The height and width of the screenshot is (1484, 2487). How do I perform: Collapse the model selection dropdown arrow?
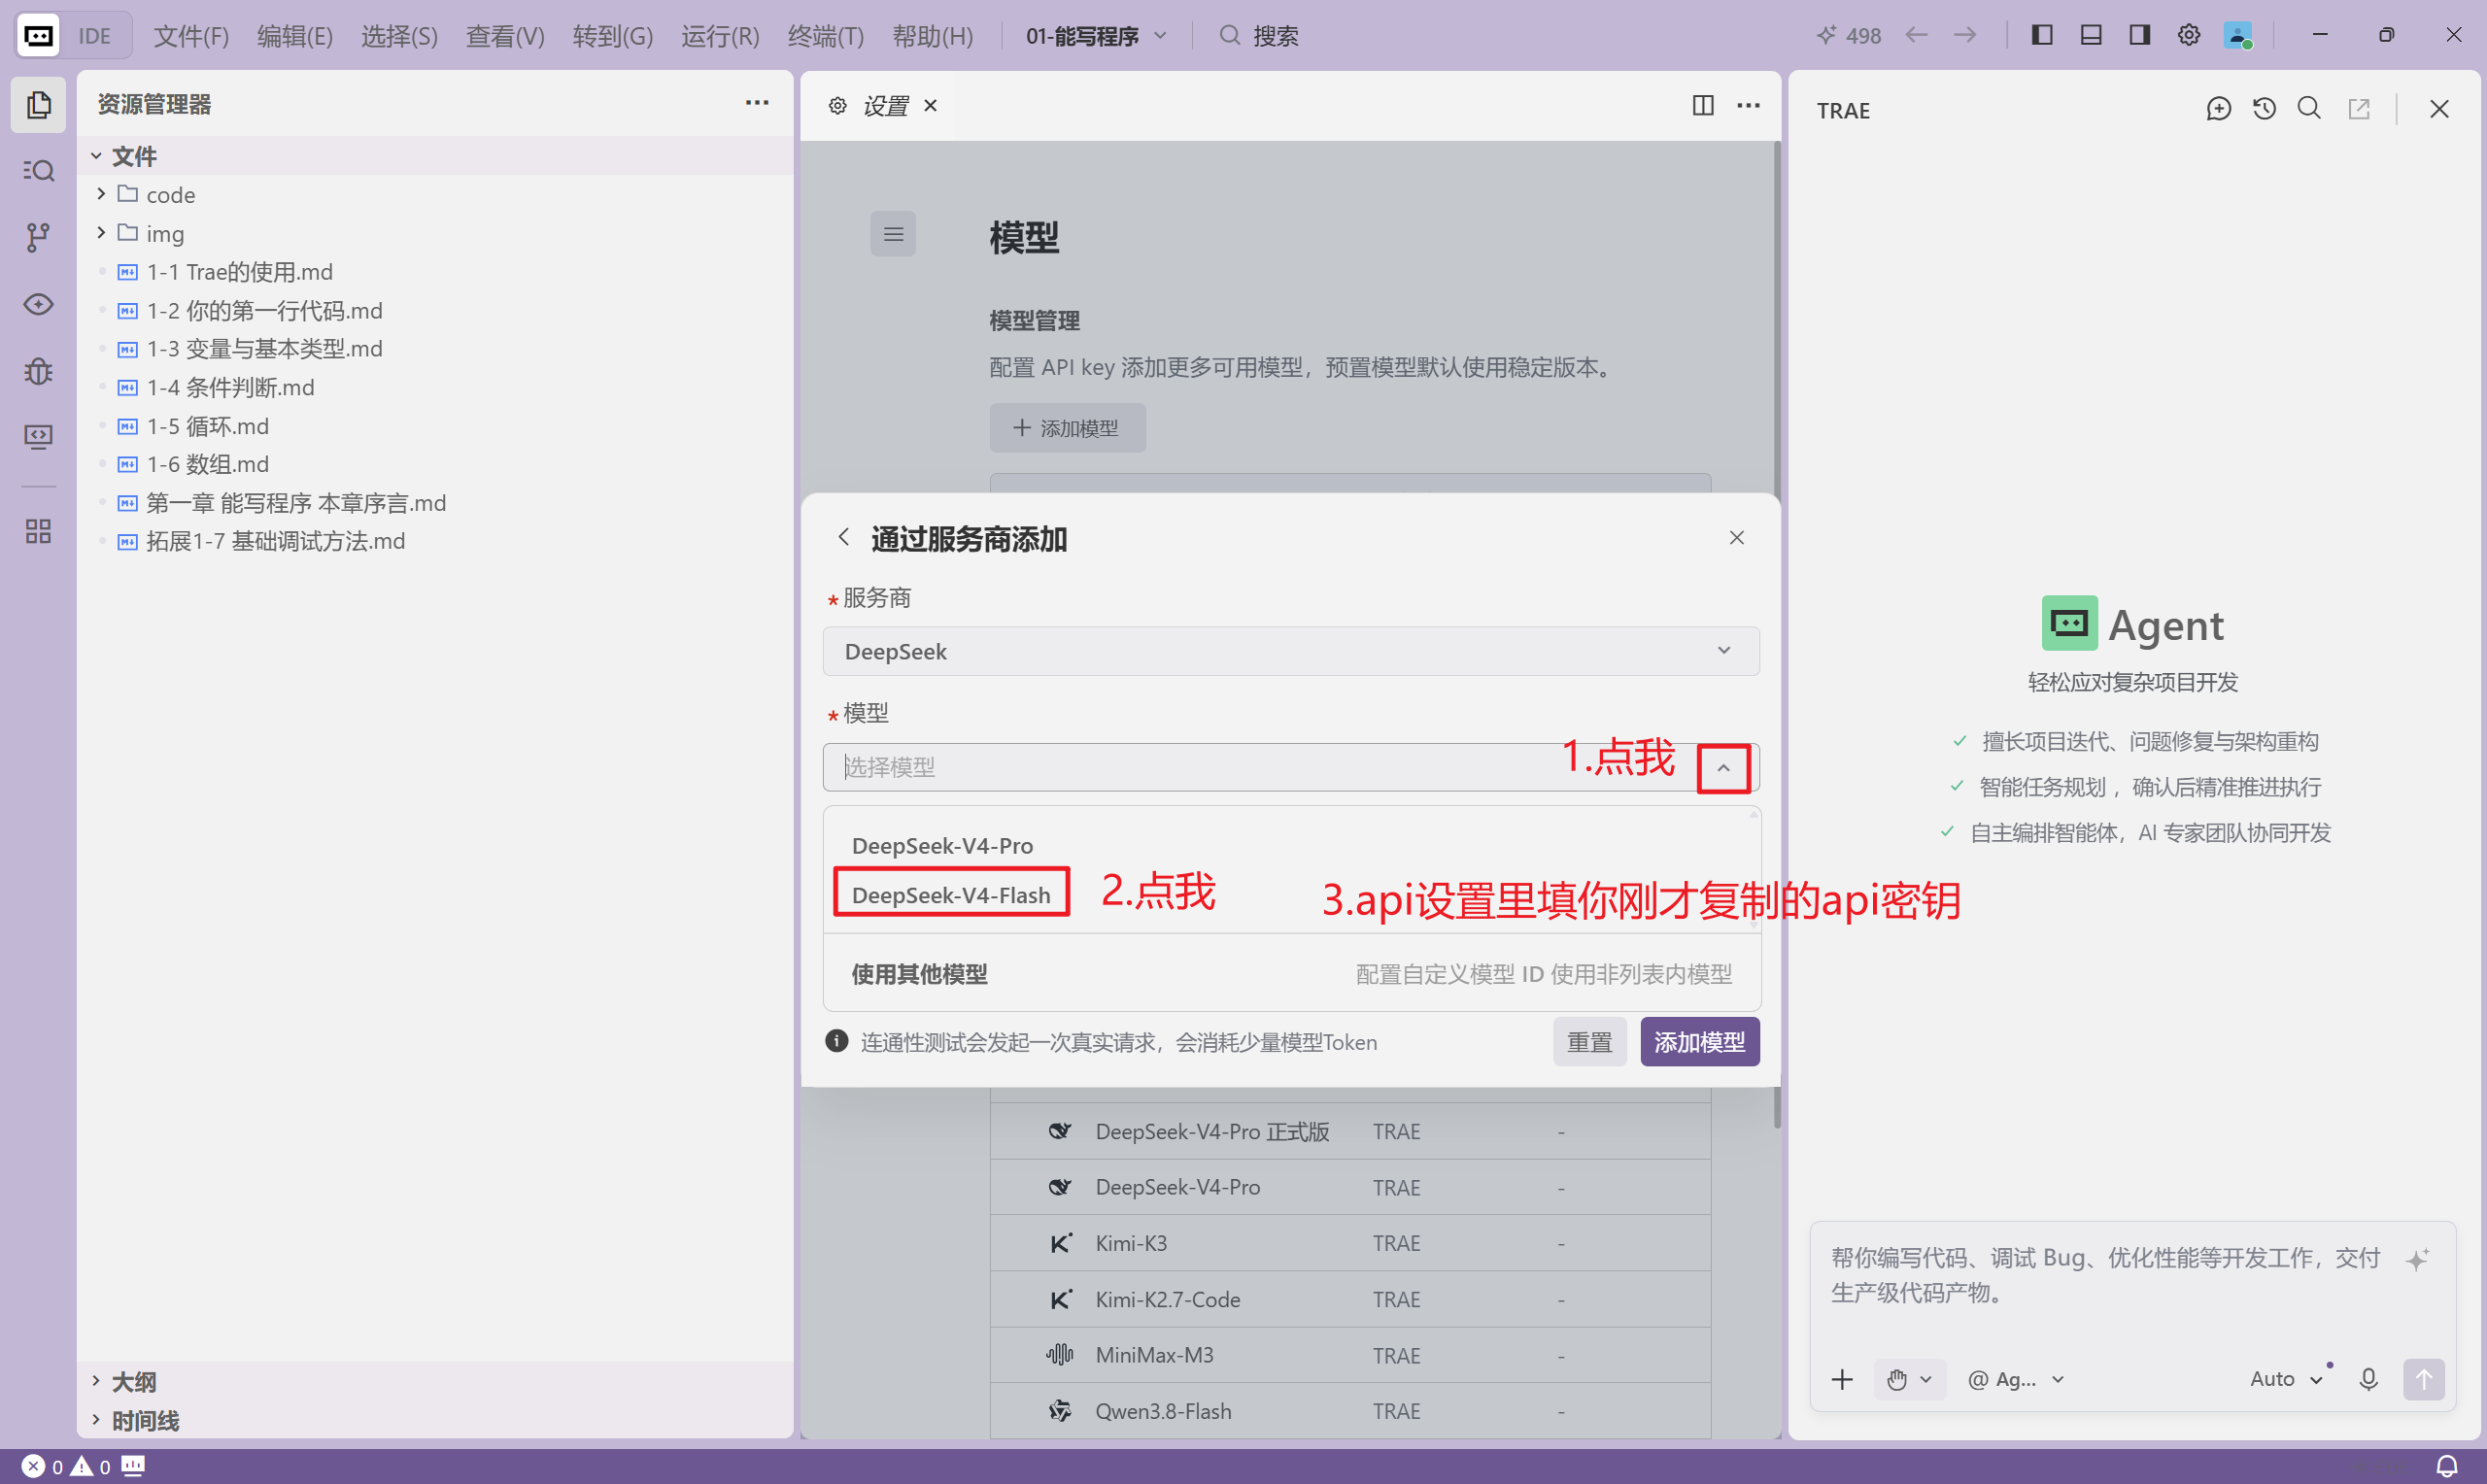pyautogui.click(x=1723, y=768)
